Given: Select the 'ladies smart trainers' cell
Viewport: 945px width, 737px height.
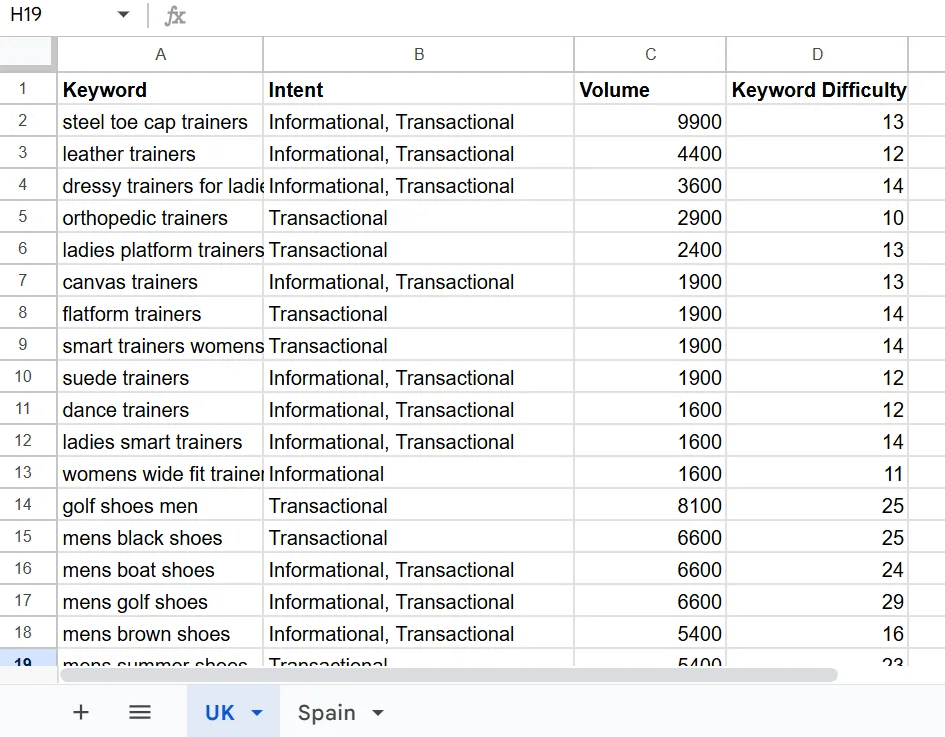Looking at the screenshot, I should pyautogui.click(x=160, y=441).
